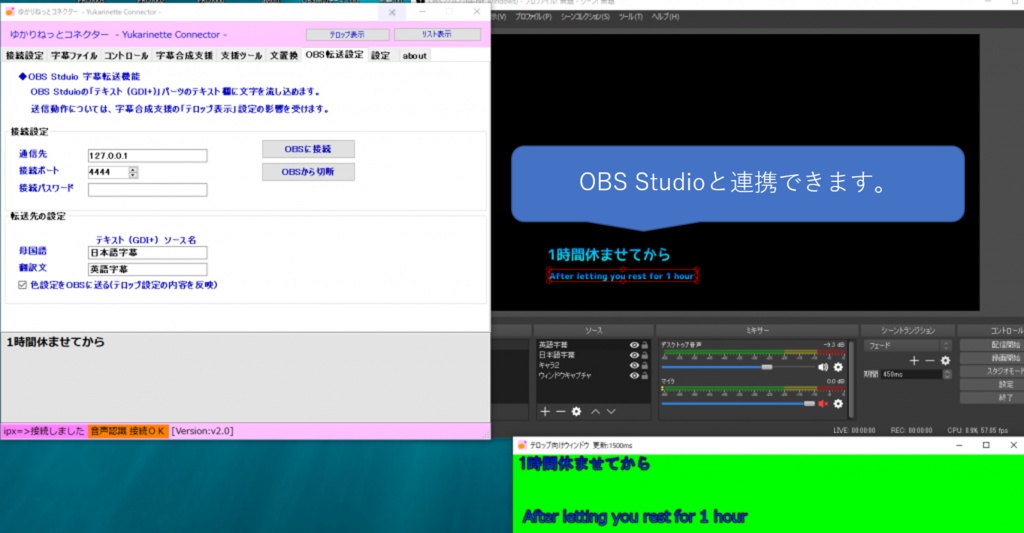Image resolution: width=1024 pixels, height=533 pixels.
Task: Lock the 英語字幕 source
Action: (645, 345)
